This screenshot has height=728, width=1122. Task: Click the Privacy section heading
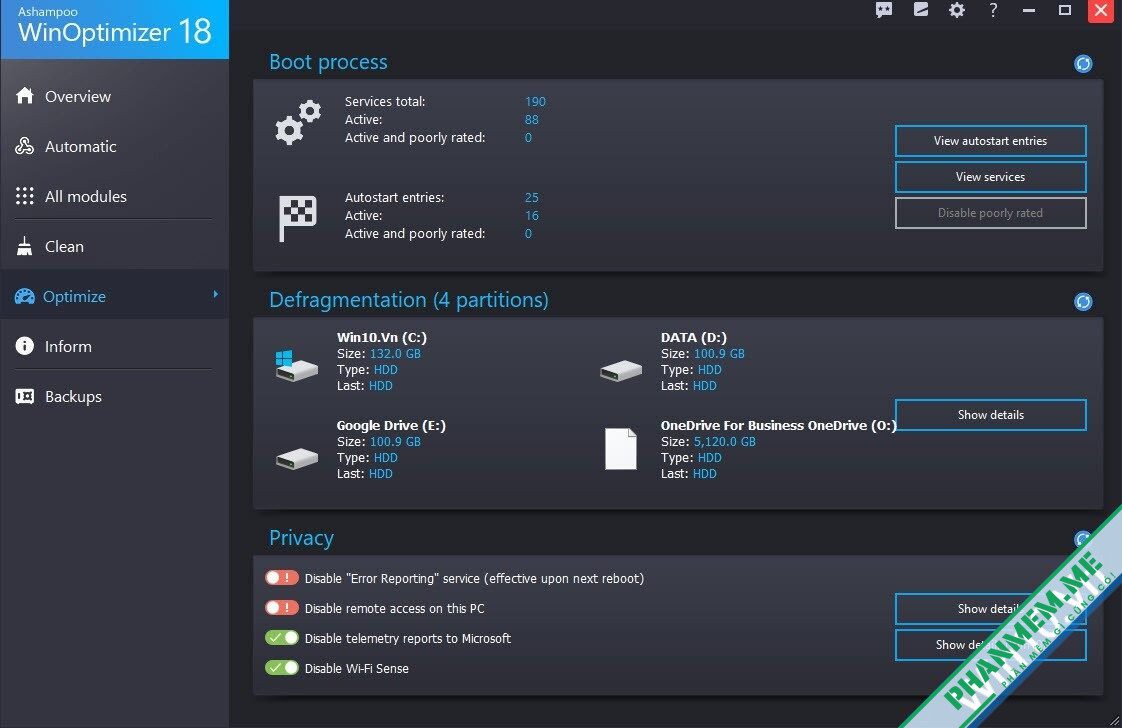(x=301, y=538)
